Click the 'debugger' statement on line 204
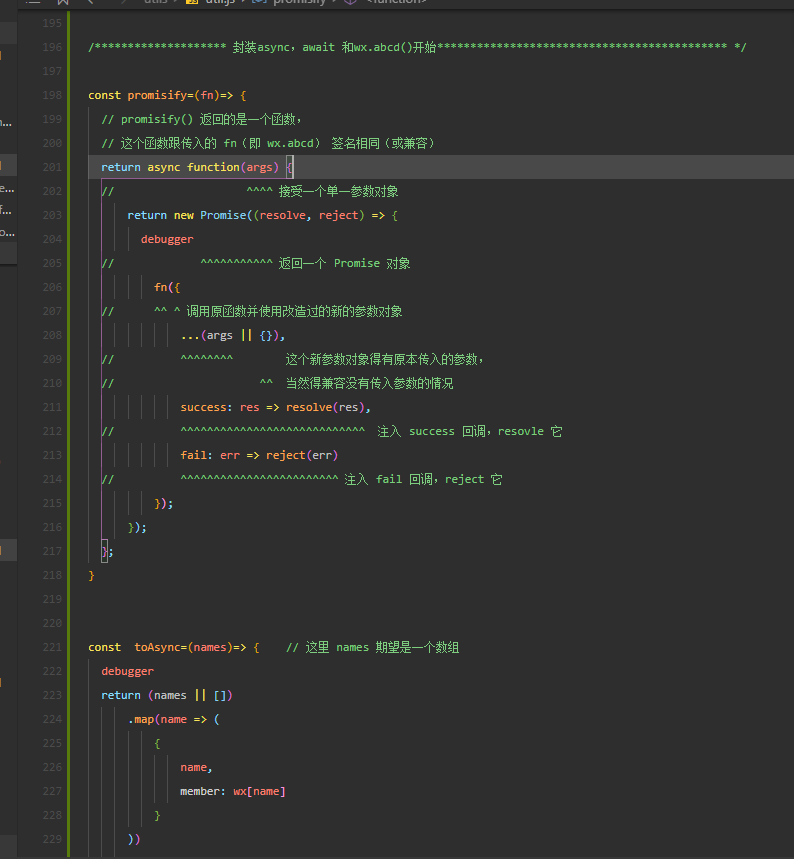This screenshot has height=859, width=794. [167, 239]
